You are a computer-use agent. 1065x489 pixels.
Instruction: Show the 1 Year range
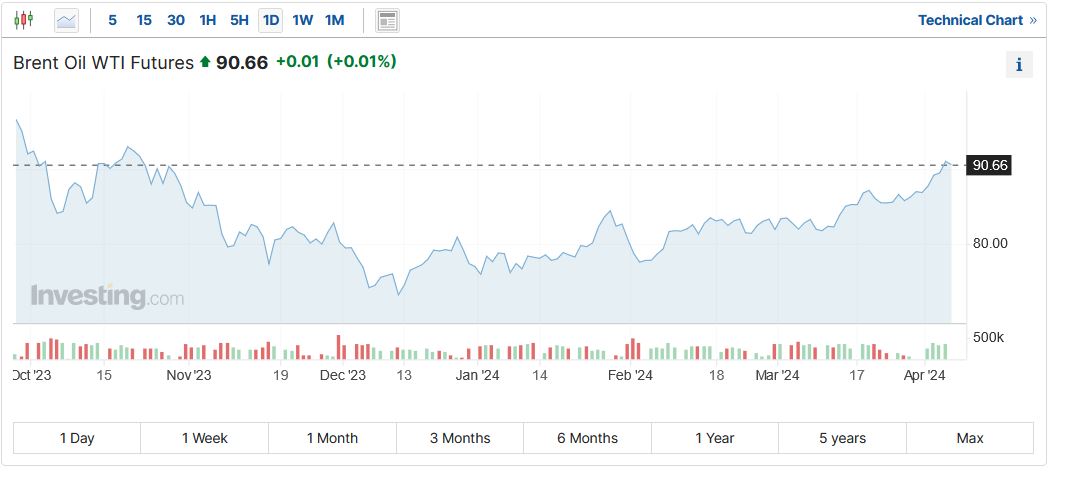tap(715, 438)
